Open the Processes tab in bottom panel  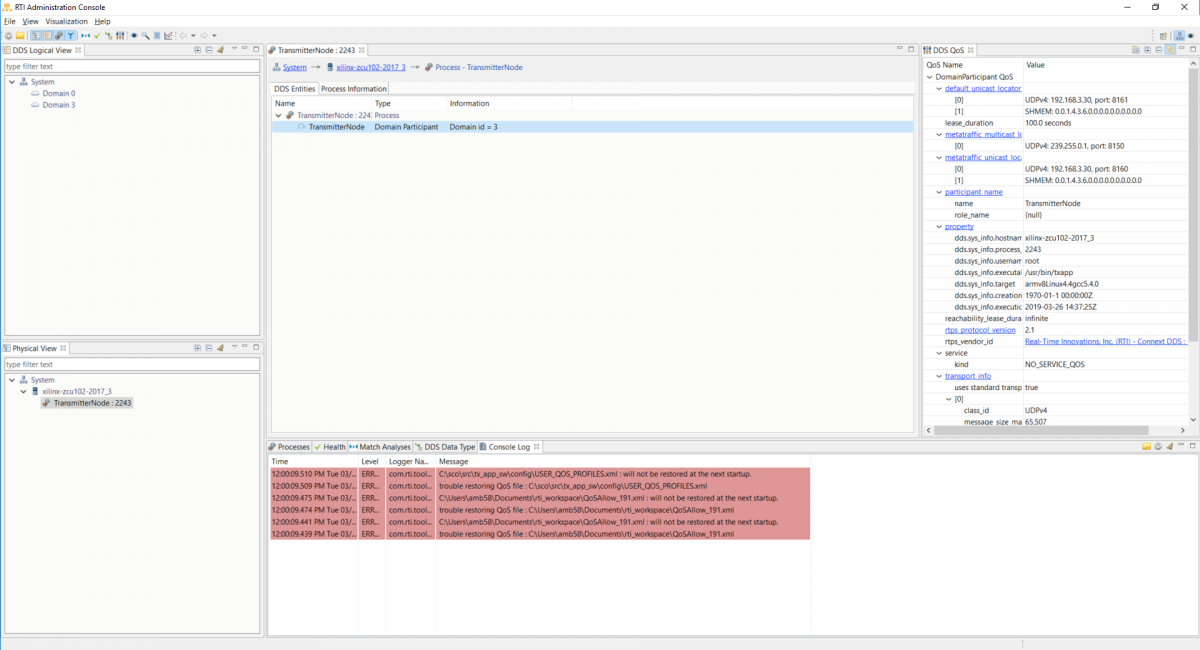[289, 447]
